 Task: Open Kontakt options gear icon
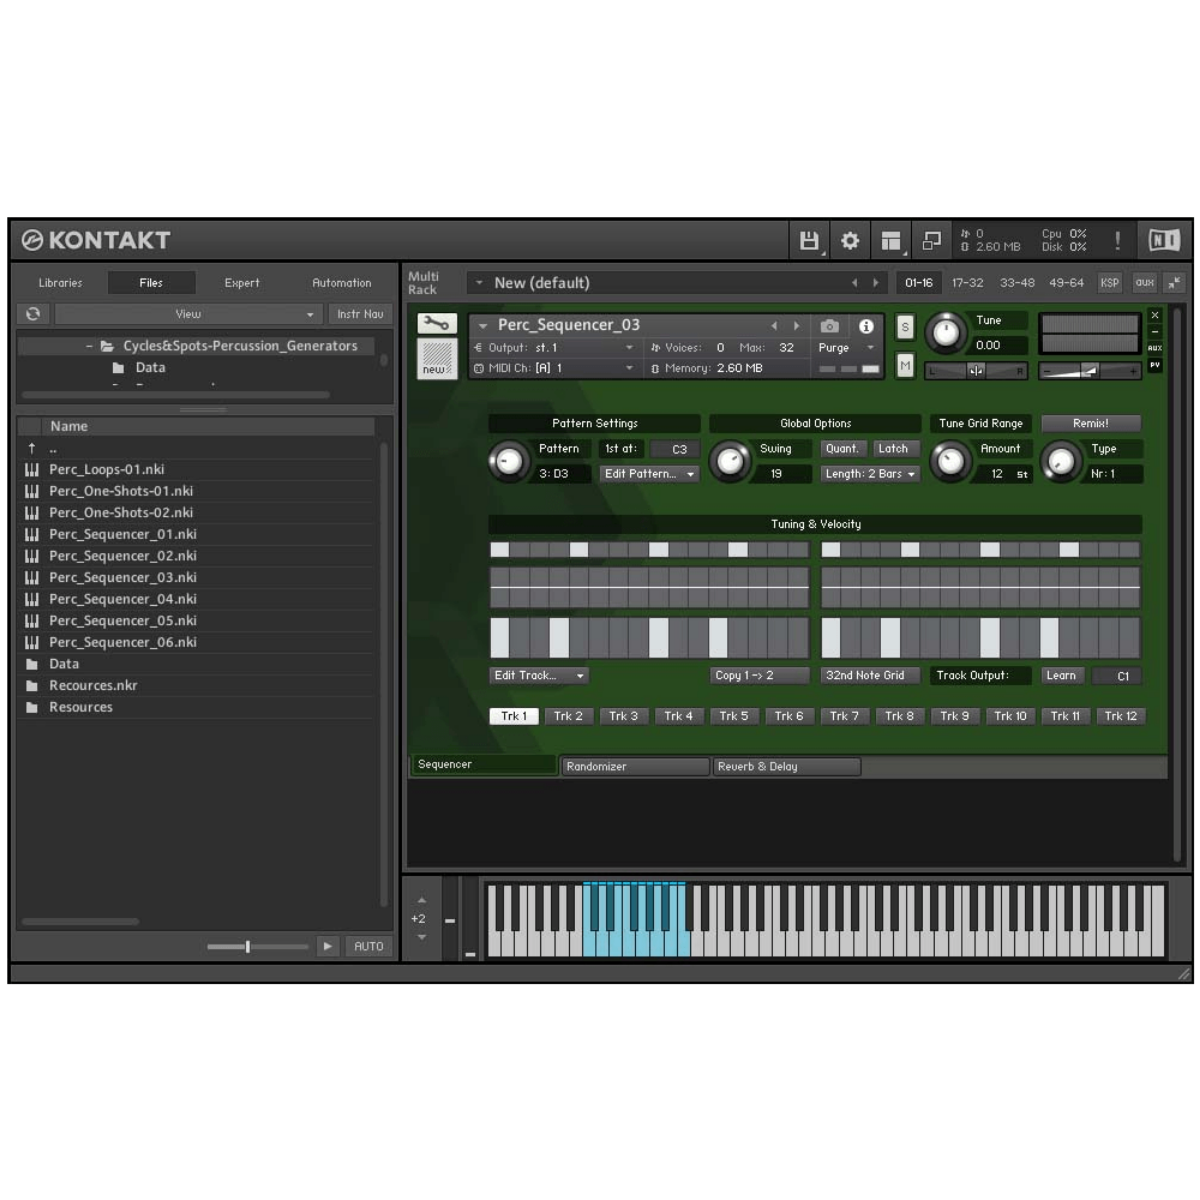(850, 241)
